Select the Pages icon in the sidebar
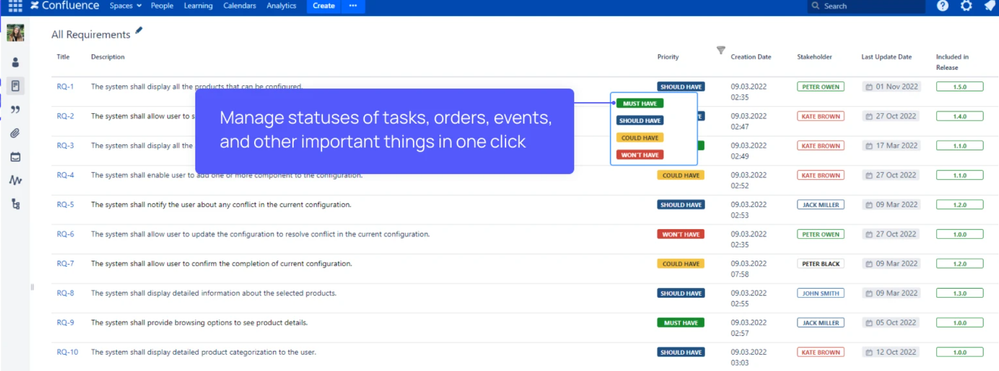This screenshot has width=999, height=371. (x=15, y=86)
